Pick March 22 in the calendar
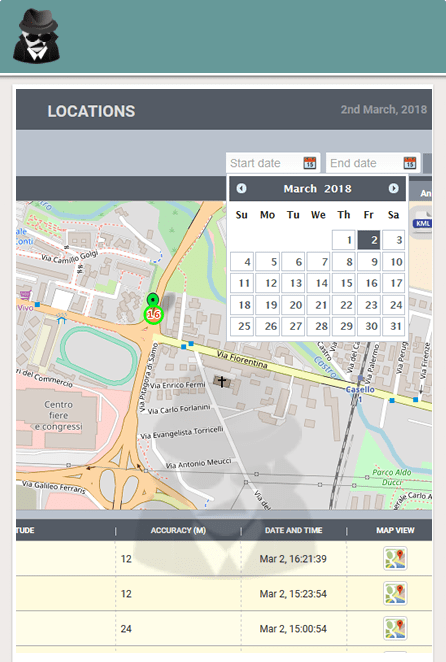 click(x=343, y=305)
